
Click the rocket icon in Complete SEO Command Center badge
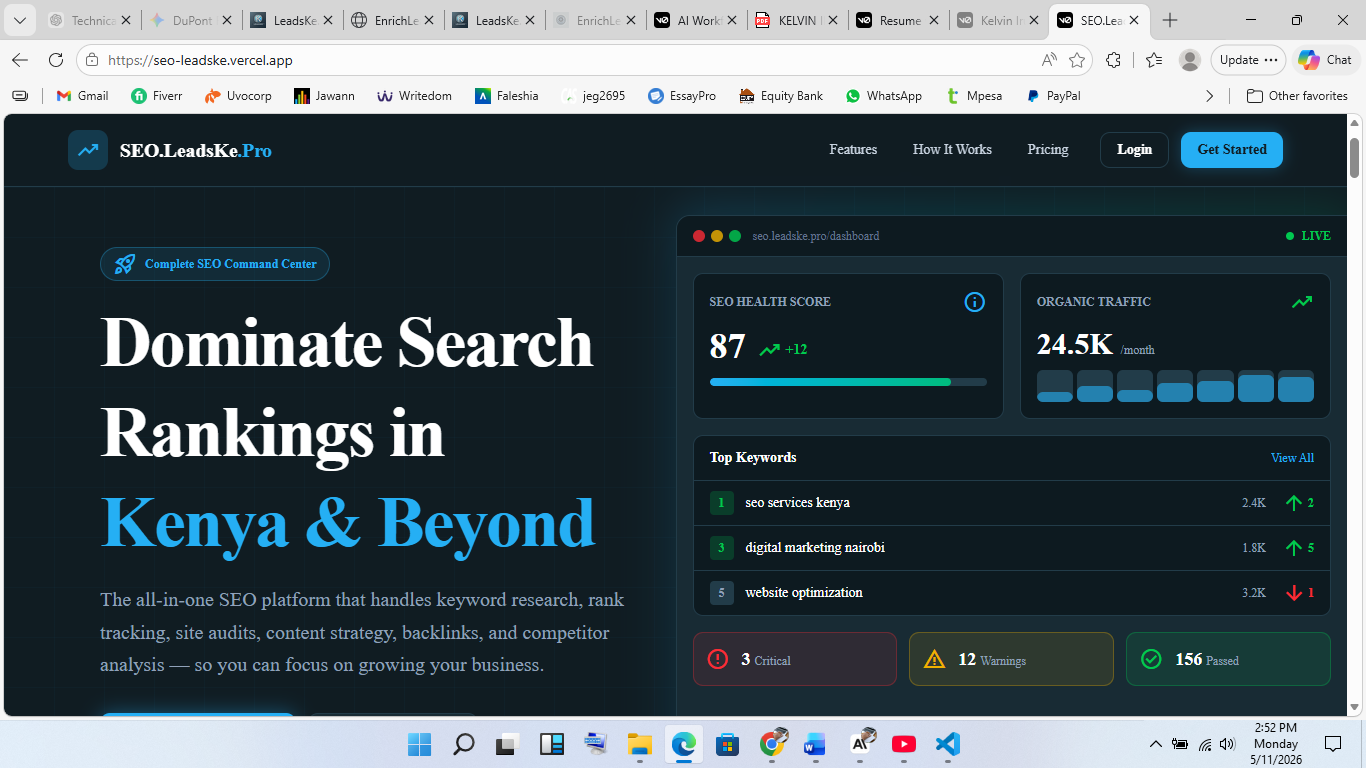124,264
